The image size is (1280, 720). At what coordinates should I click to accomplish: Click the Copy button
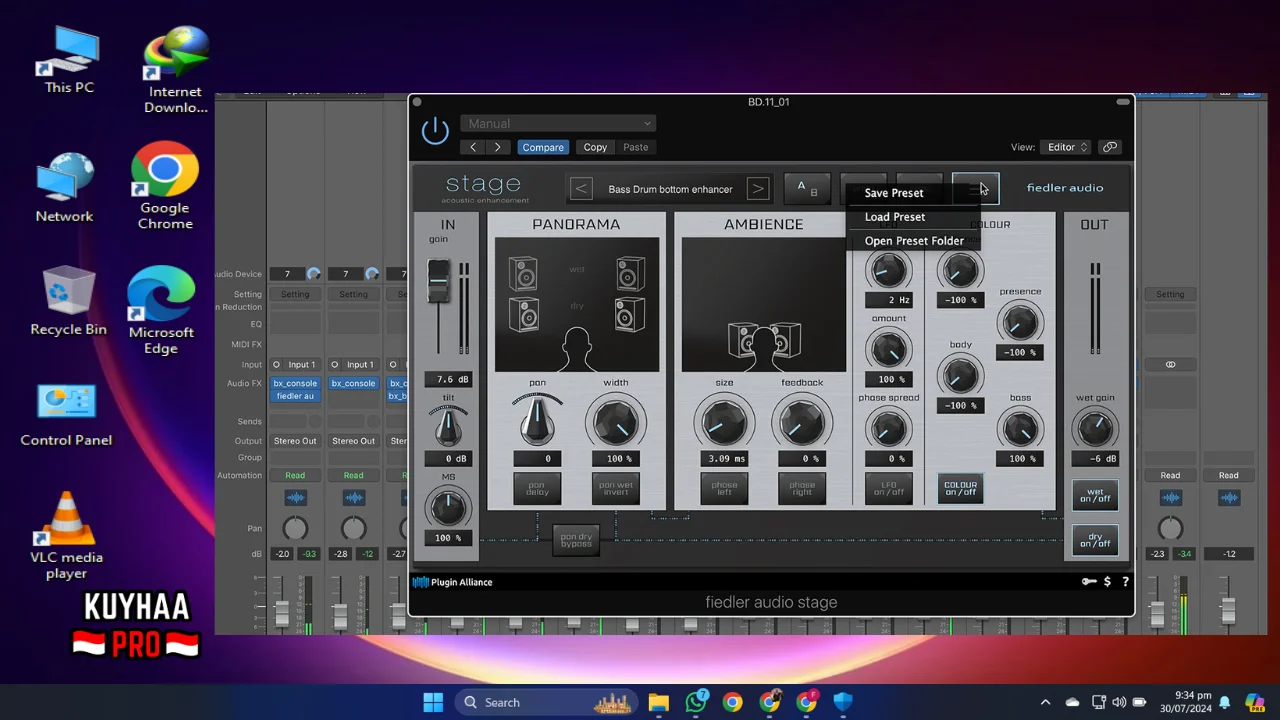(x=595, y=147)
